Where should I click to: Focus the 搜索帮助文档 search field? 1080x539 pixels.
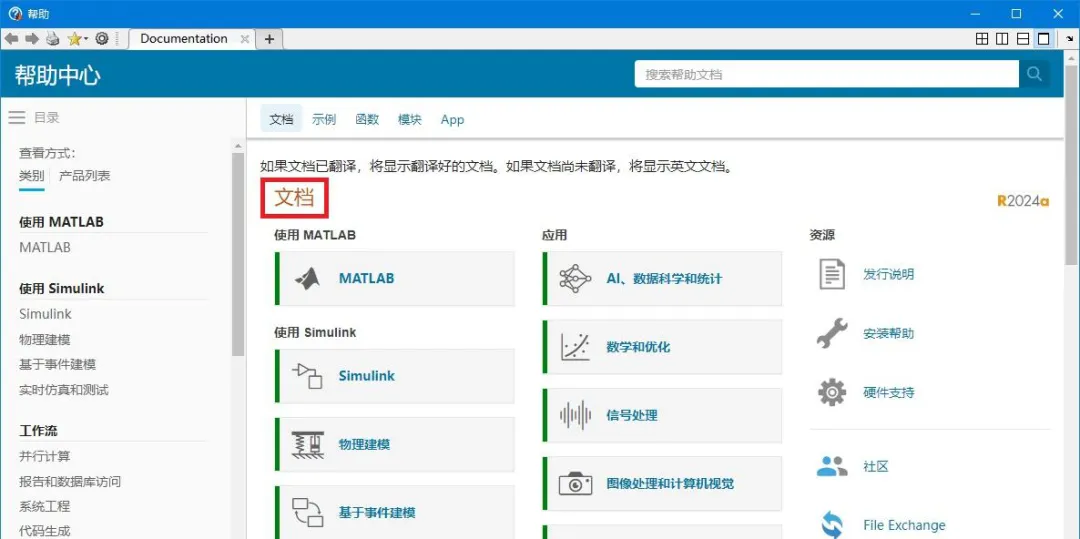[827, 74]
